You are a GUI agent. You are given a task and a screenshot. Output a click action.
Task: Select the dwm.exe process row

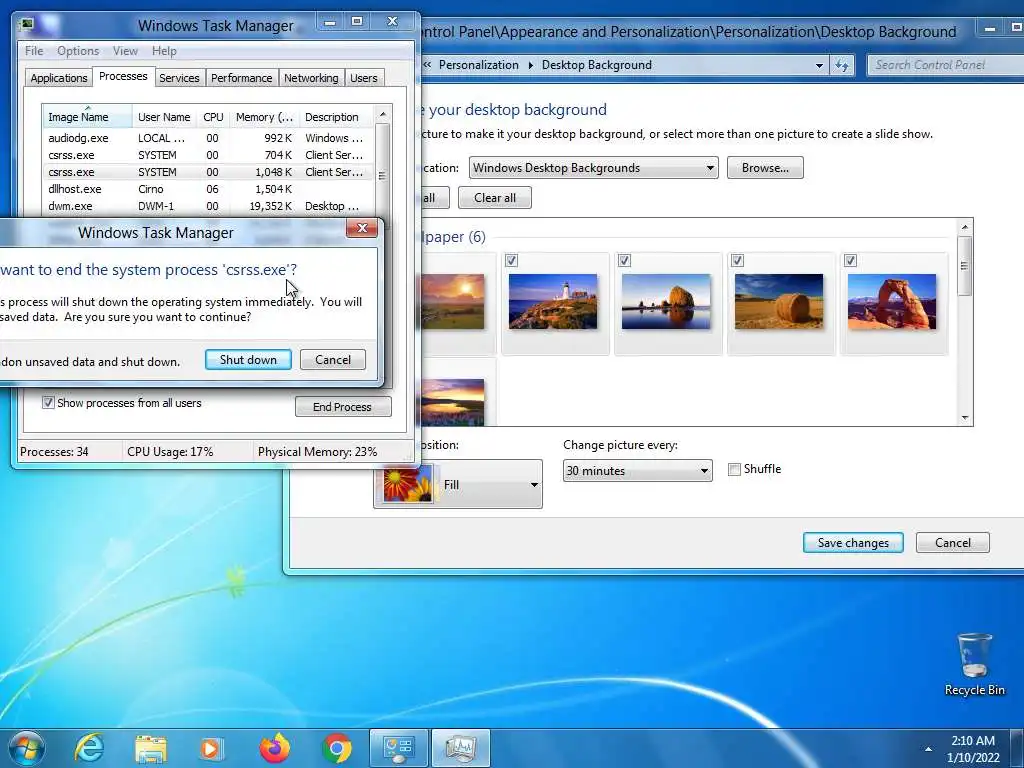[209, 206]
